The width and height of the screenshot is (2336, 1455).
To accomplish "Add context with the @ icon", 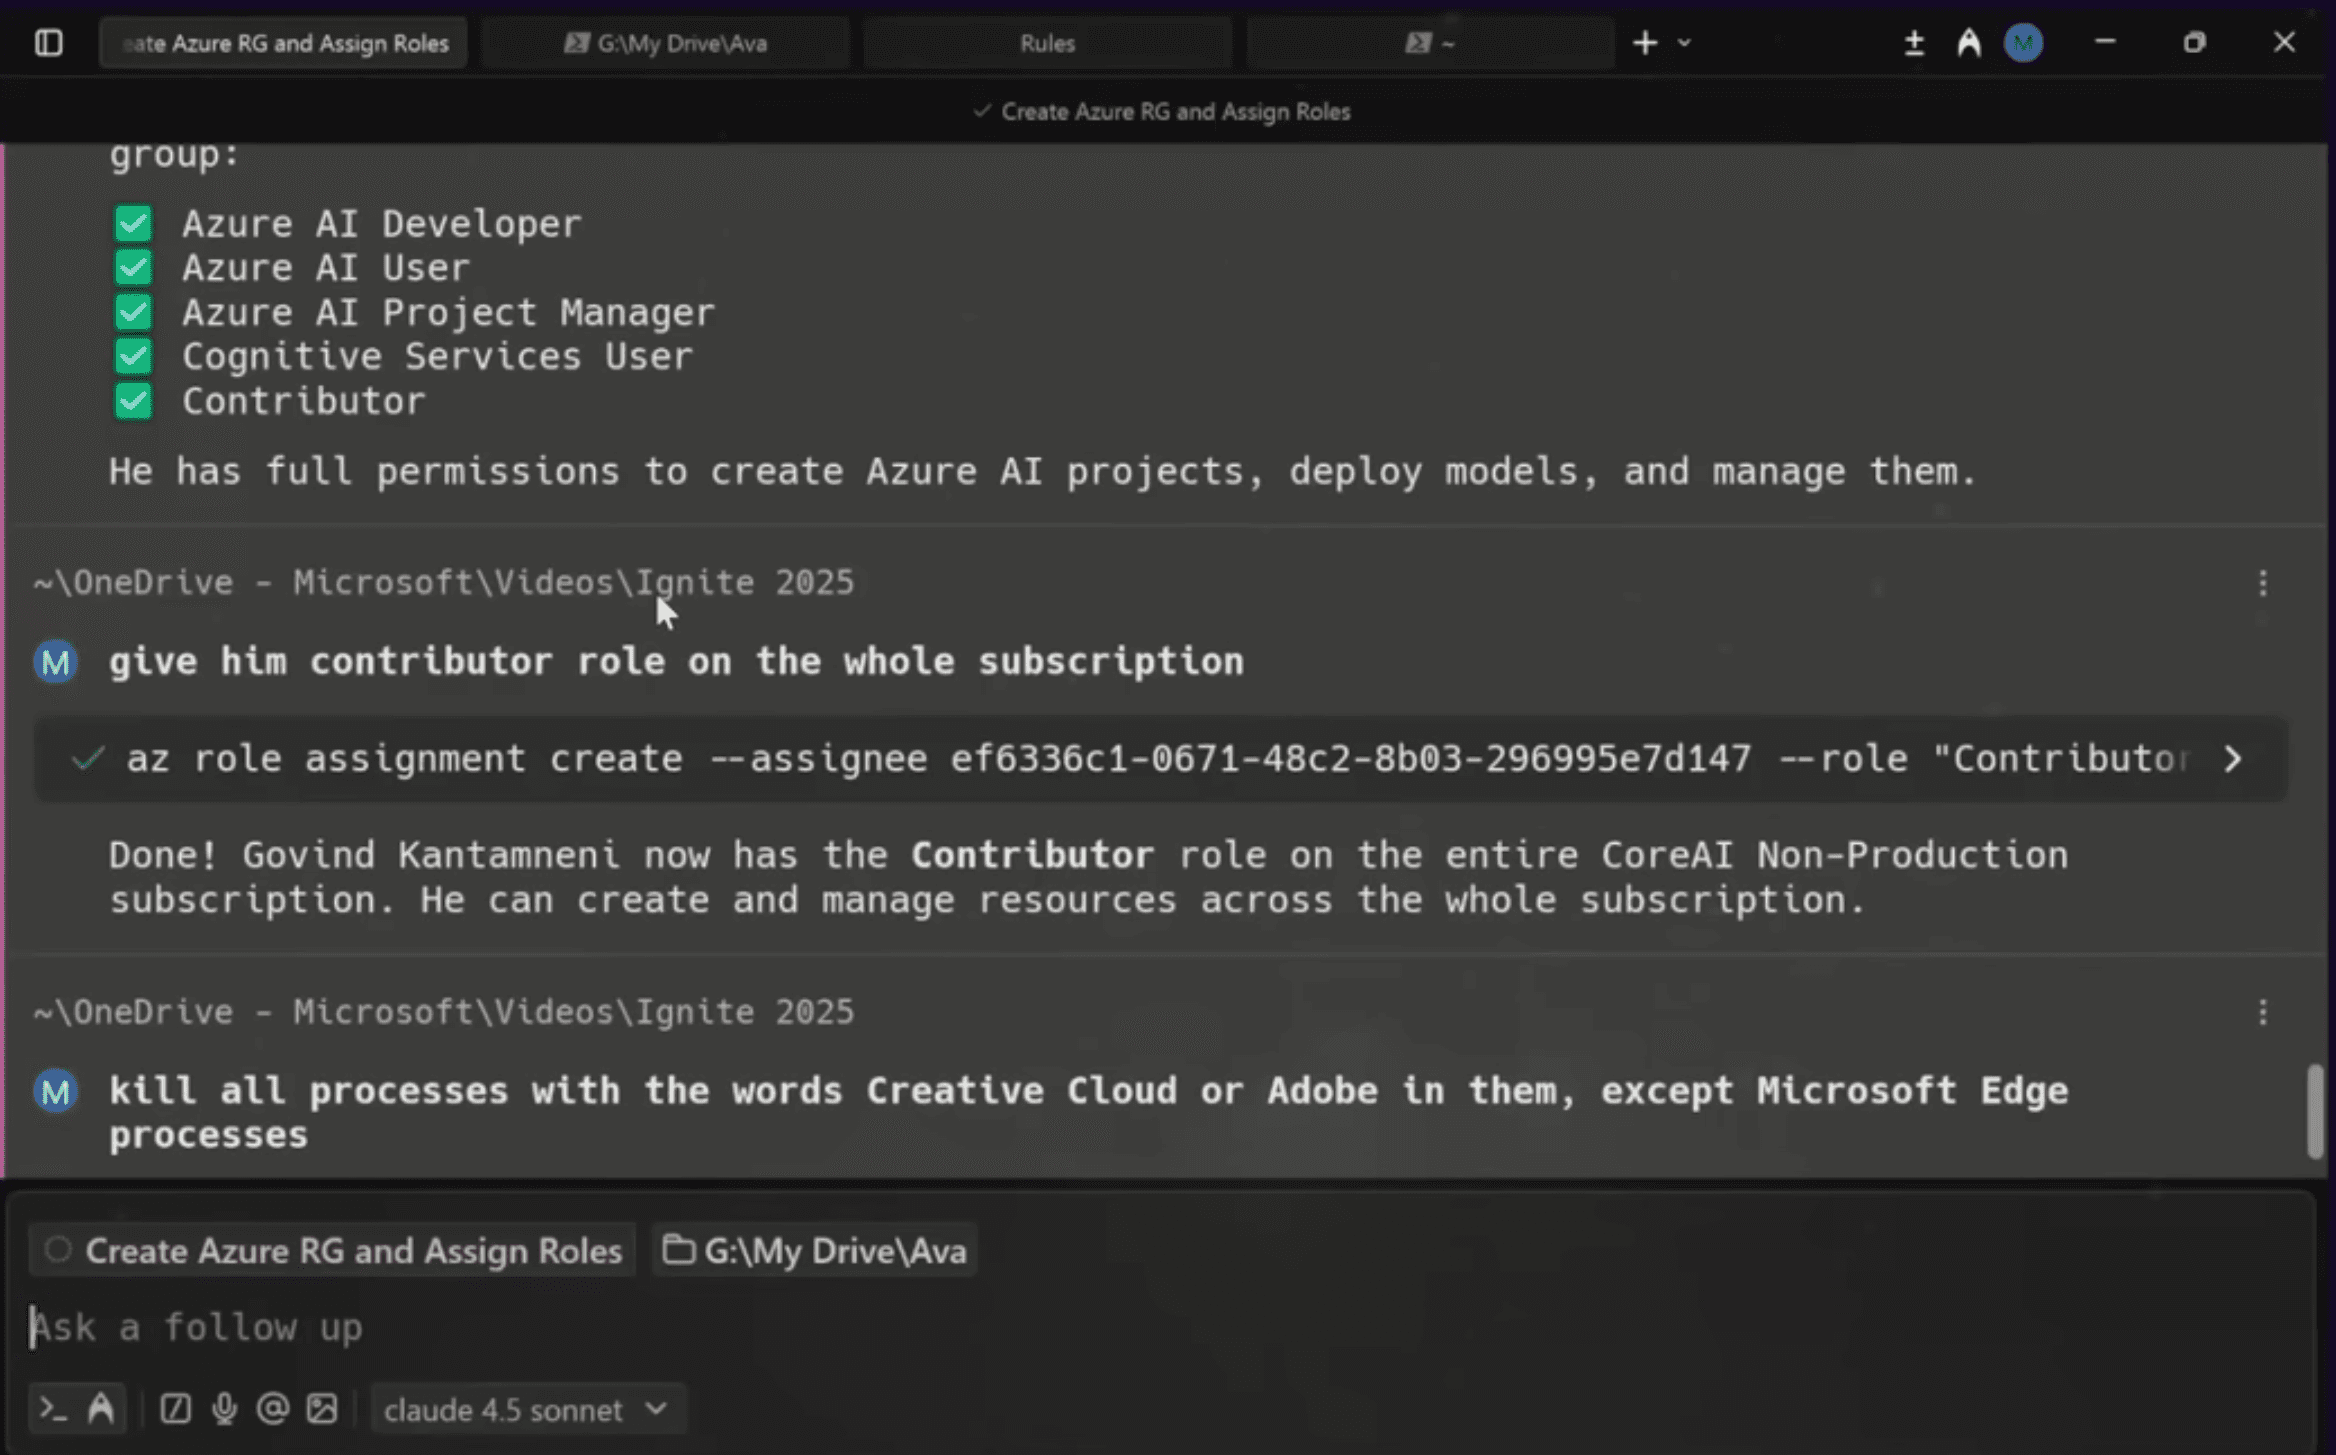I will 272,1409.
